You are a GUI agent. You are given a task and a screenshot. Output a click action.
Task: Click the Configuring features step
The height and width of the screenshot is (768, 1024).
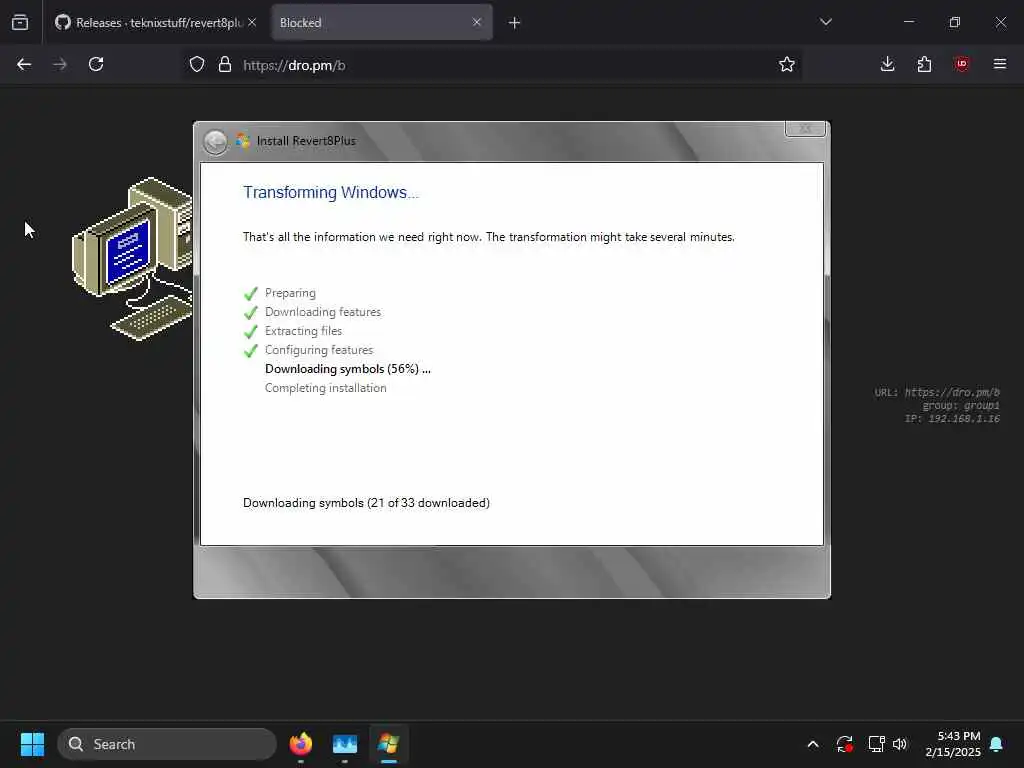tap(319, 350)
